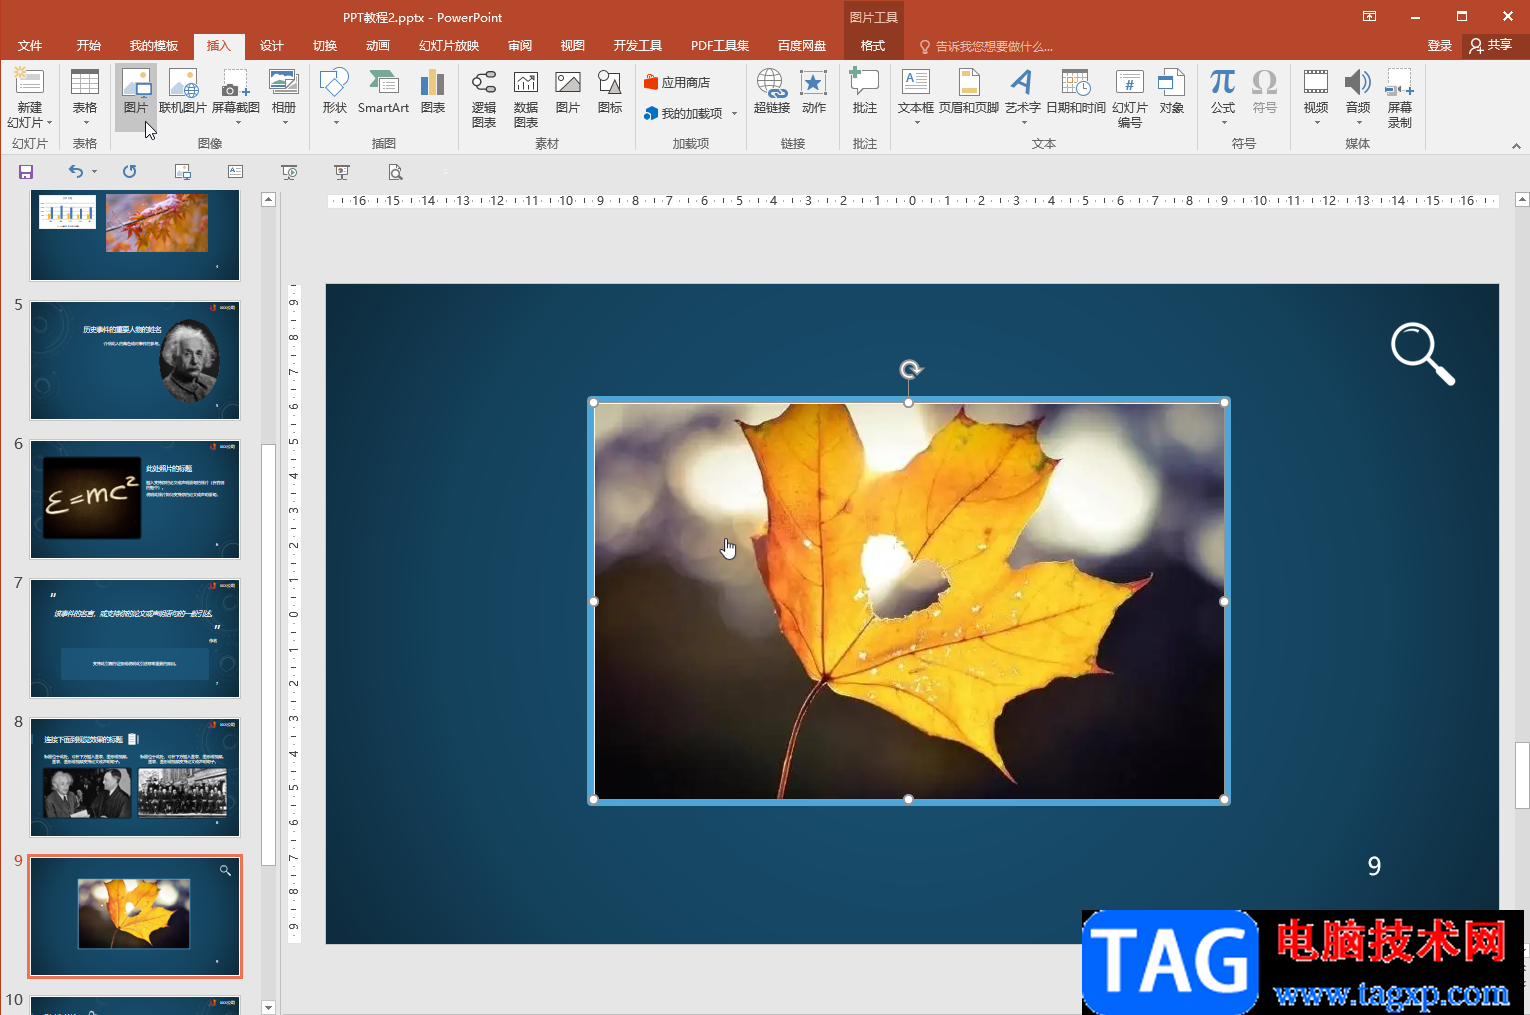The height and width of the screenshot is (1015, 1530).
Task: Click the magnifier icon on the slide
Action: pyautogui.click(x=1422, y=353)
